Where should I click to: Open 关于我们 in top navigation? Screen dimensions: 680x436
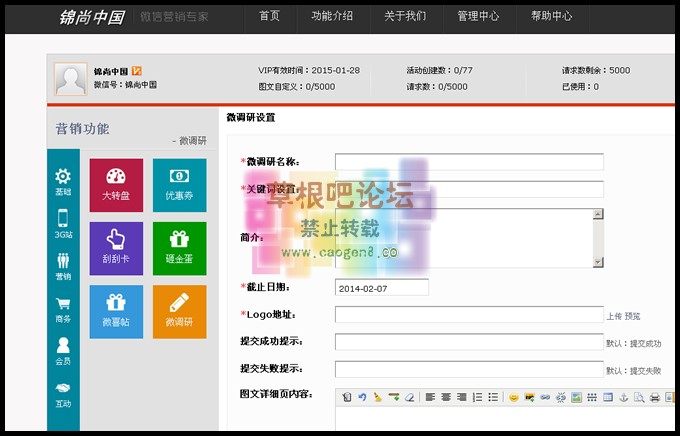pos(405,16)
